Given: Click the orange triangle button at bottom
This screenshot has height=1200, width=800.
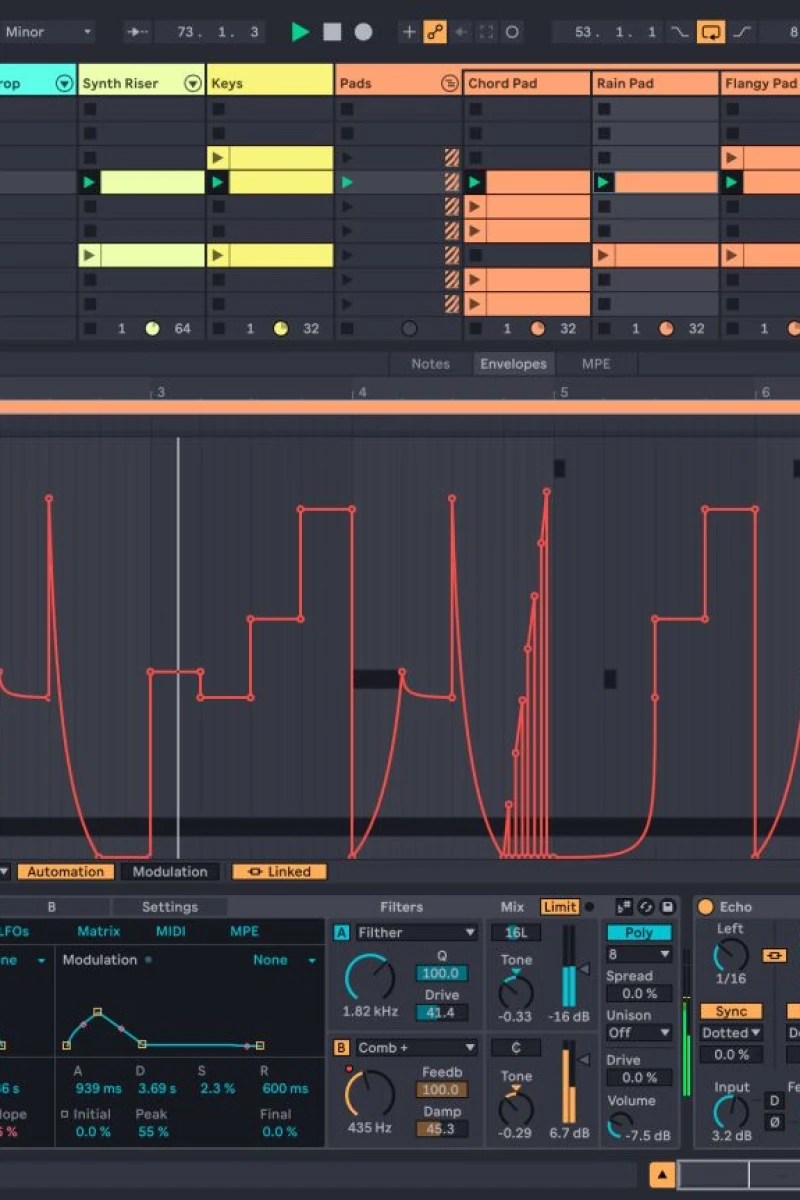Looking at the screenshot, I should click(662, 1174).
